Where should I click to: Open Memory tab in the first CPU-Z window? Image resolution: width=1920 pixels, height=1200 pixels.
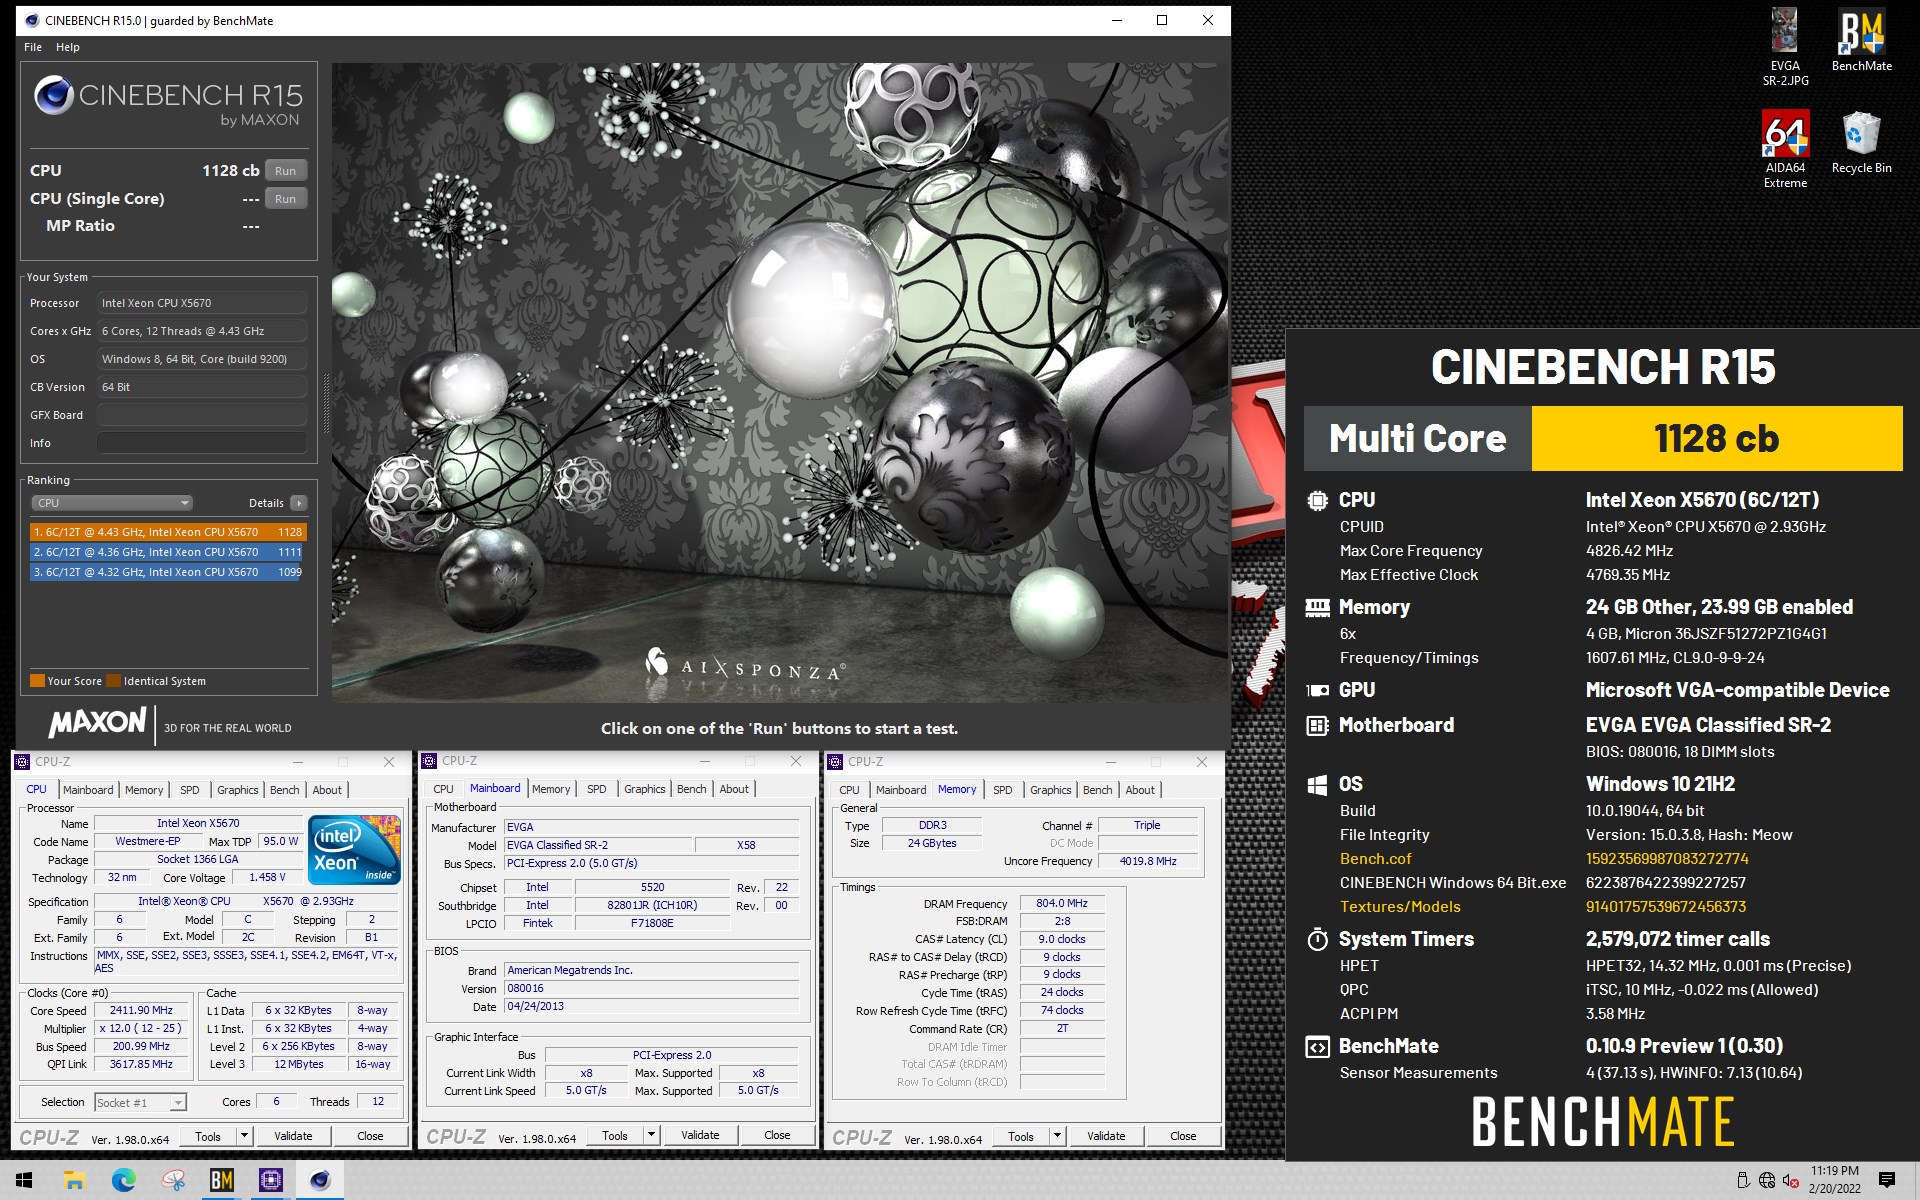coord(144,790)
